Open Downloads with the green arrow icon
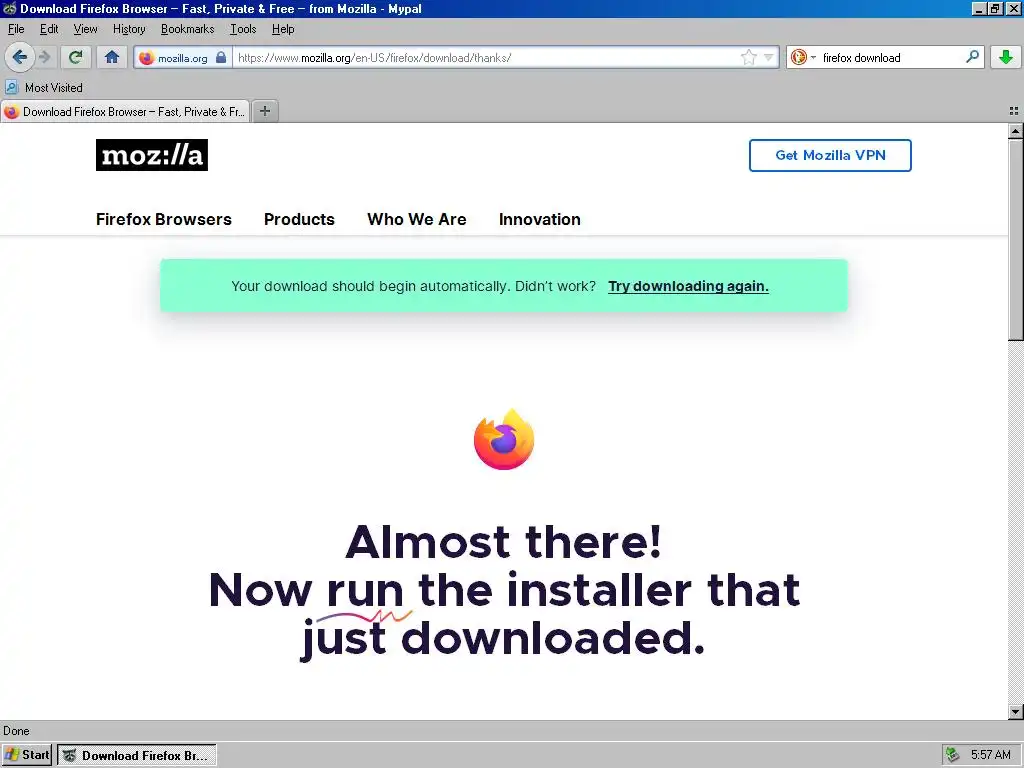 pos(1006,57)
